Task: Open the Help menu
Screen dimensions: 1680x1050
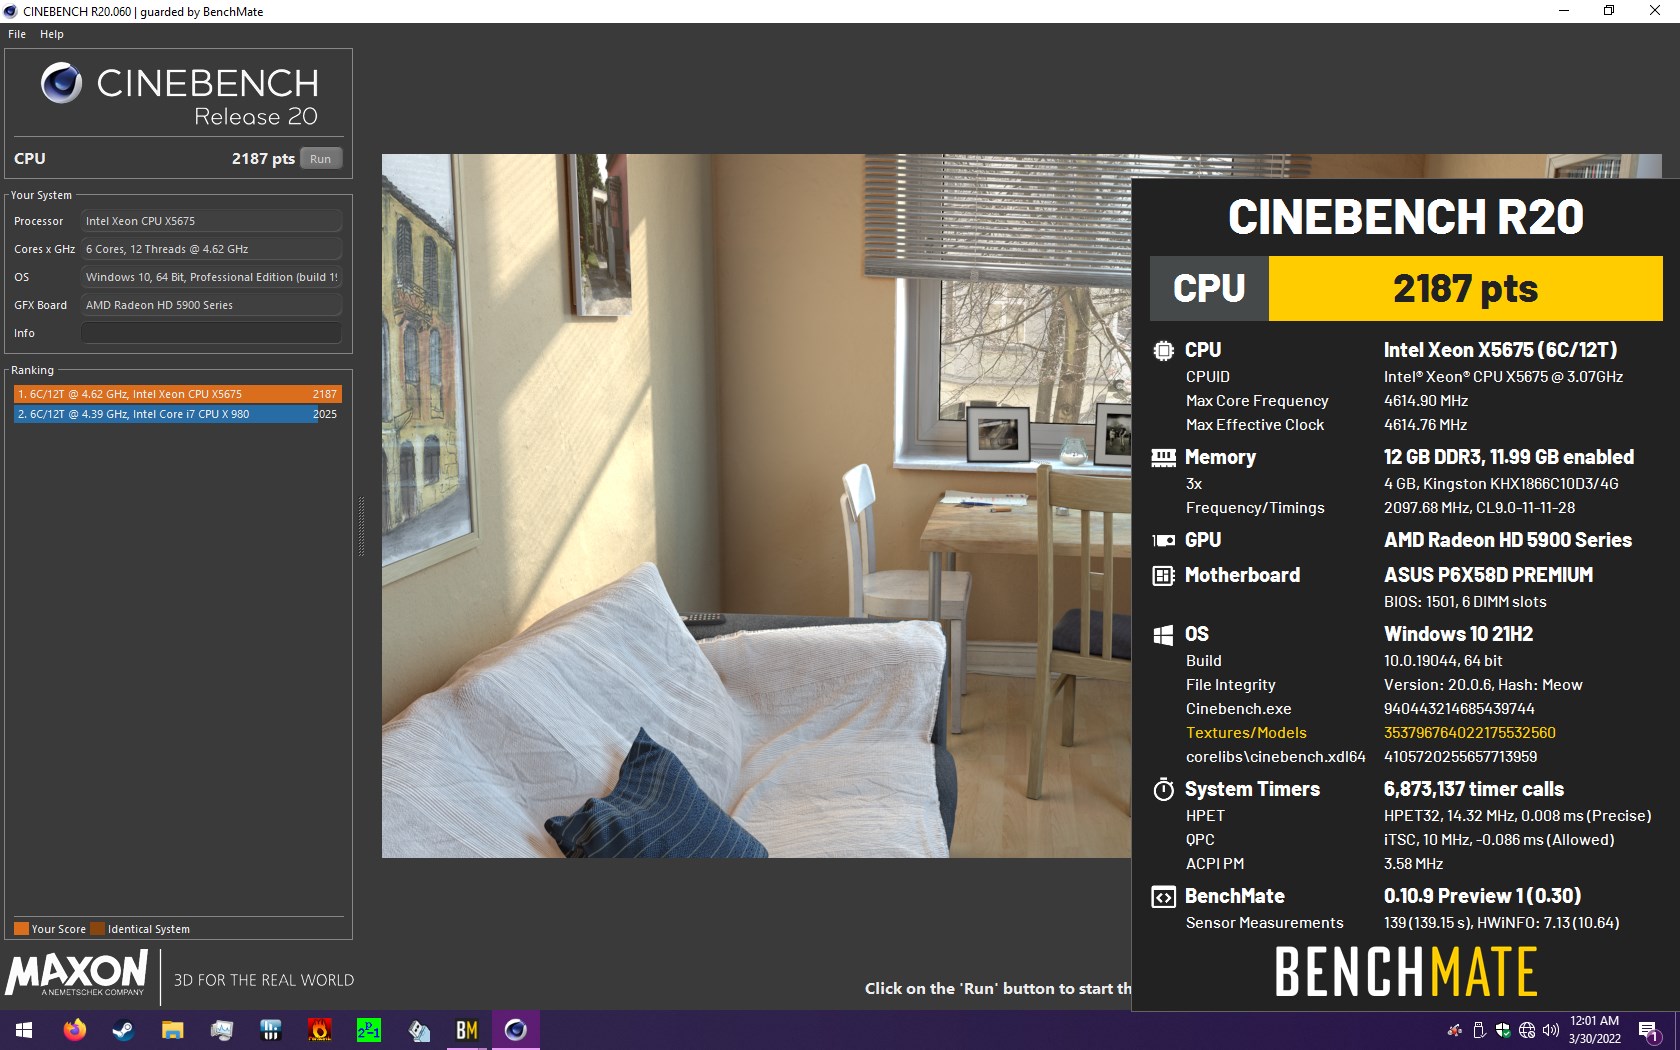Action: [x=52, y=34]
